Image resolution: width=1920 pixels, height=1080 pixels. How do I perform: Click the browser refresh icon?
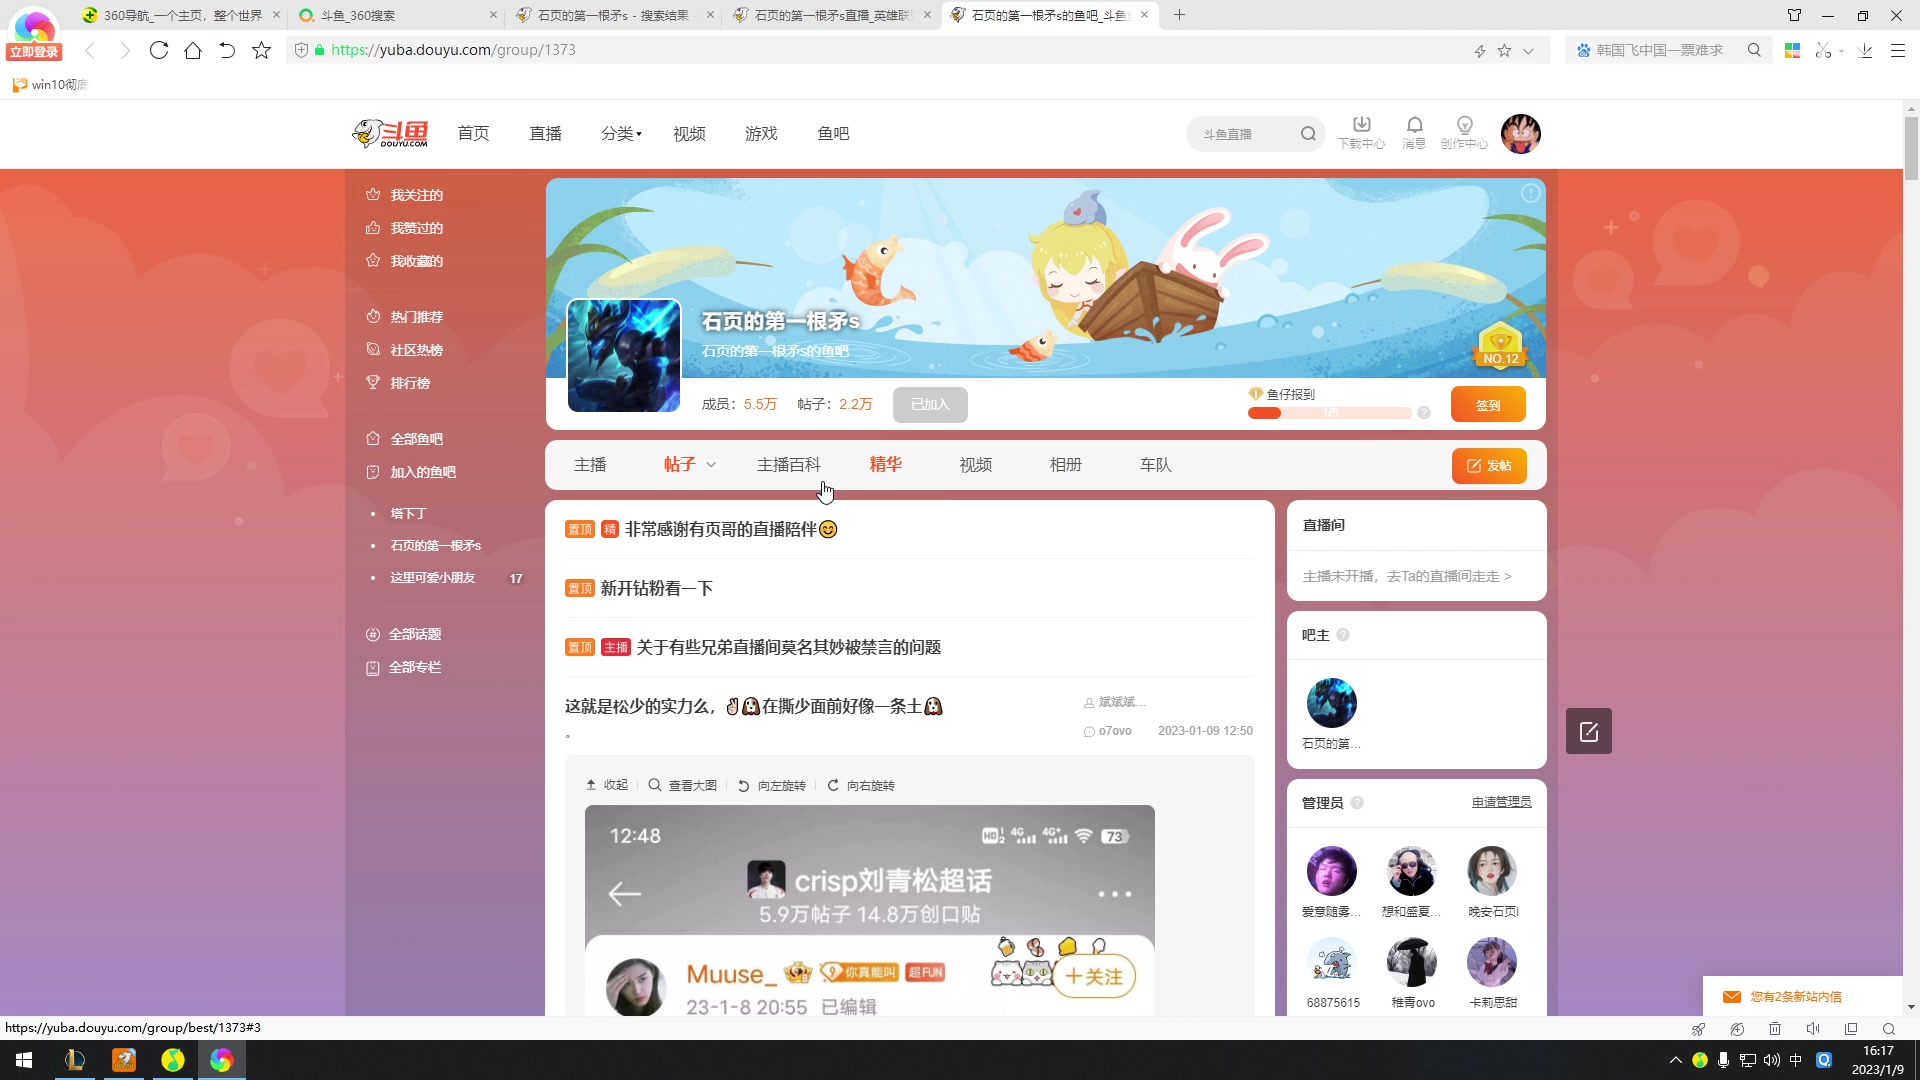(x=158, y=50)
